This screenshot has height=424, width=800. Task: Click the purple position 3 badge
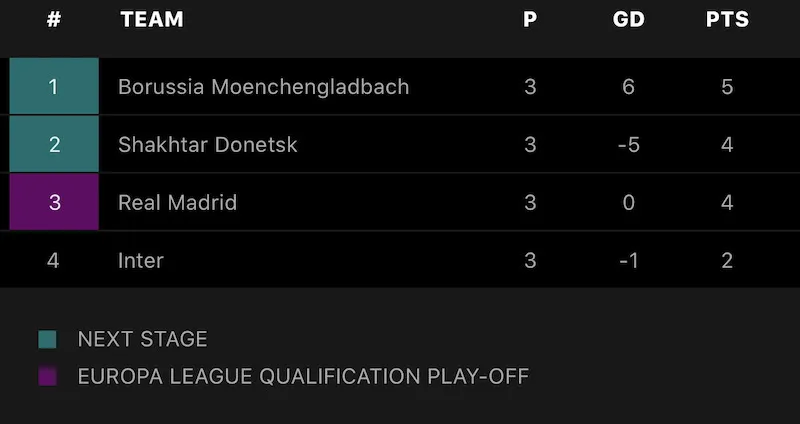tap(54, 203)
